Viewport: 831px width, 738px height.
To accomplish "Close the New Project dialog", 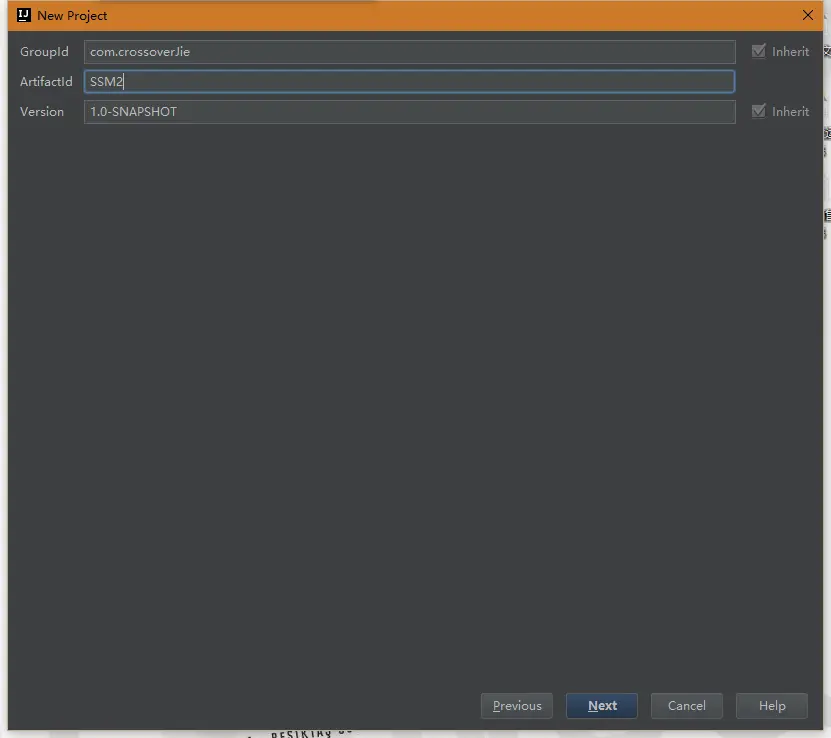I will [807, 15].
